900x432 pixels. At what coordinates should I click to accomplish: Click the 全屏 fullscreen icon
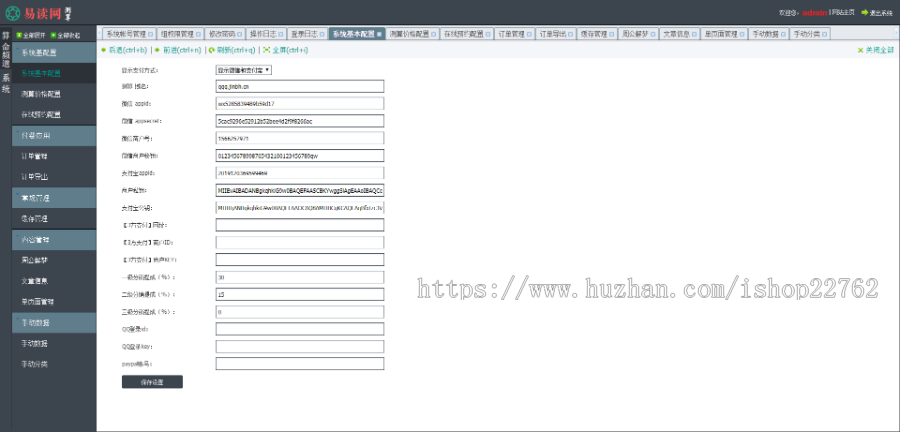click(x=266, y=49)
